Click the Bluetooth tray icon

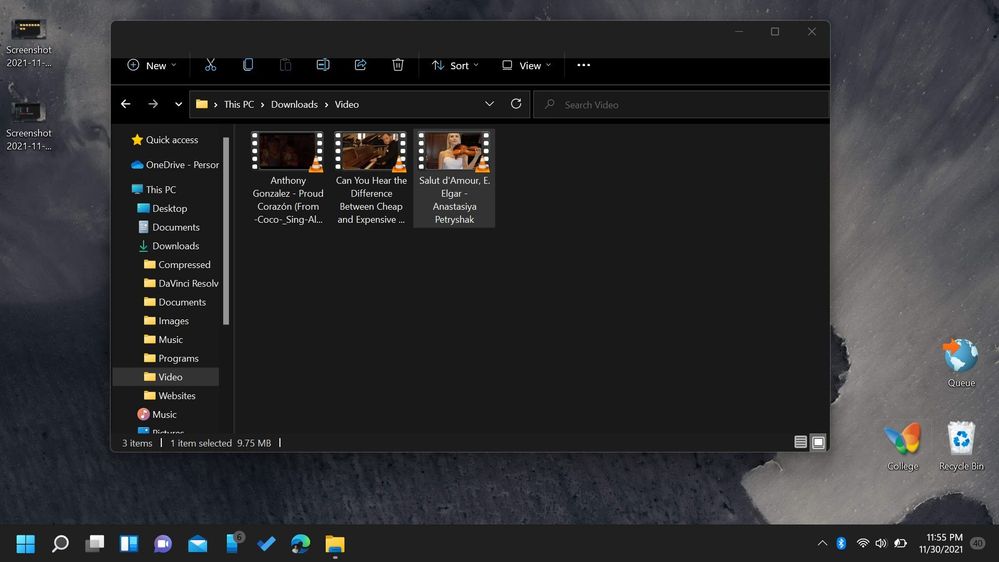point(841,544)
